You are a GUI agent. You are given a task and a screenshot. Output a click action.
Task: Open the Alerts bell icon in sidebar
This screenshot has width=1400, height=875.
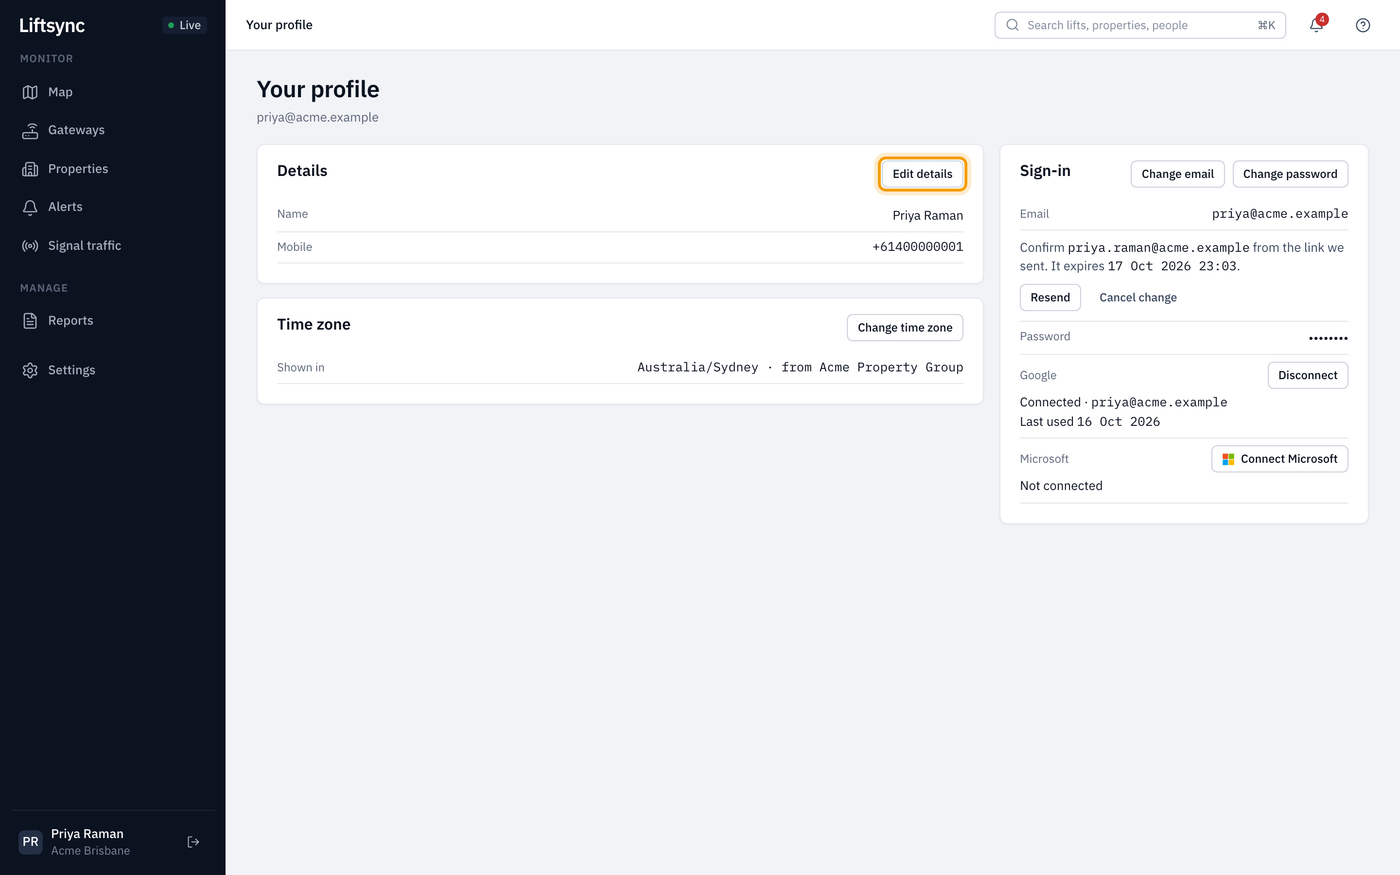click(30, 207)
